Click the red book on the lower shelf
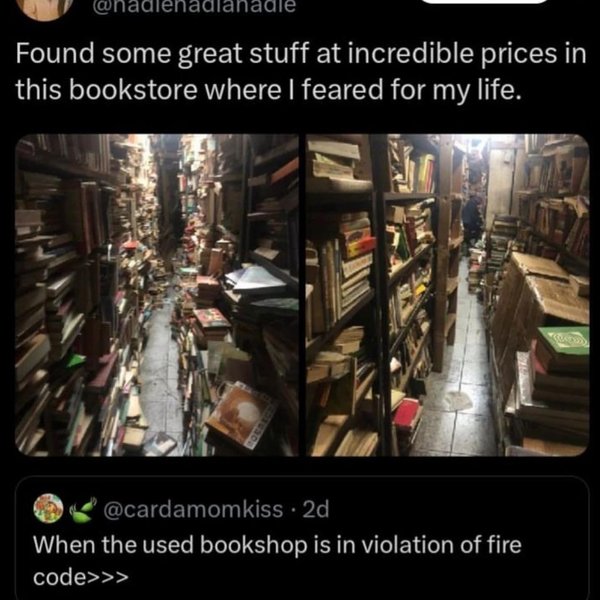 [x=407, y=414]
